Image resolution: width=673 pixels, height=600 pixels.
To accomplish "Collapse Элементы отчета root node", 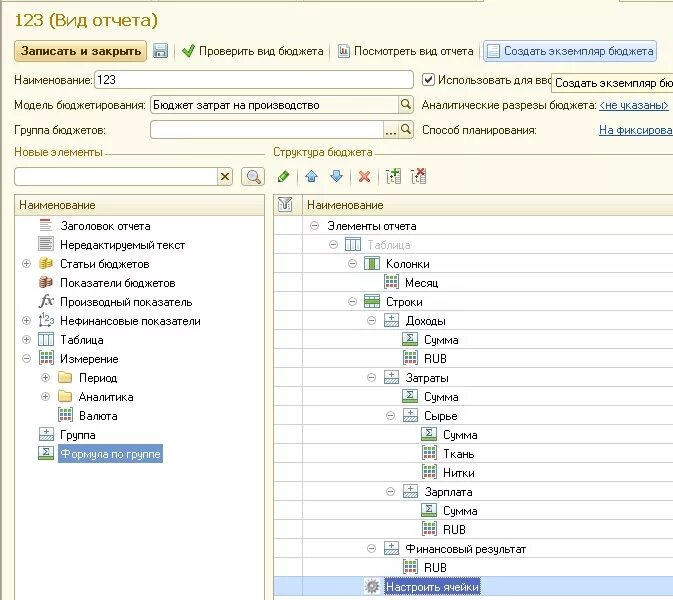I will 315,226.
